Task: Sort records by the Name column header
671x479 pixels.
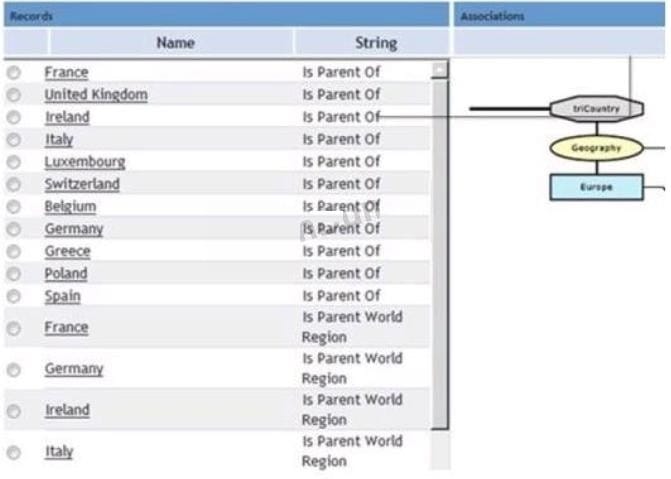Action: pyautogui.click(x=175, y=43)
